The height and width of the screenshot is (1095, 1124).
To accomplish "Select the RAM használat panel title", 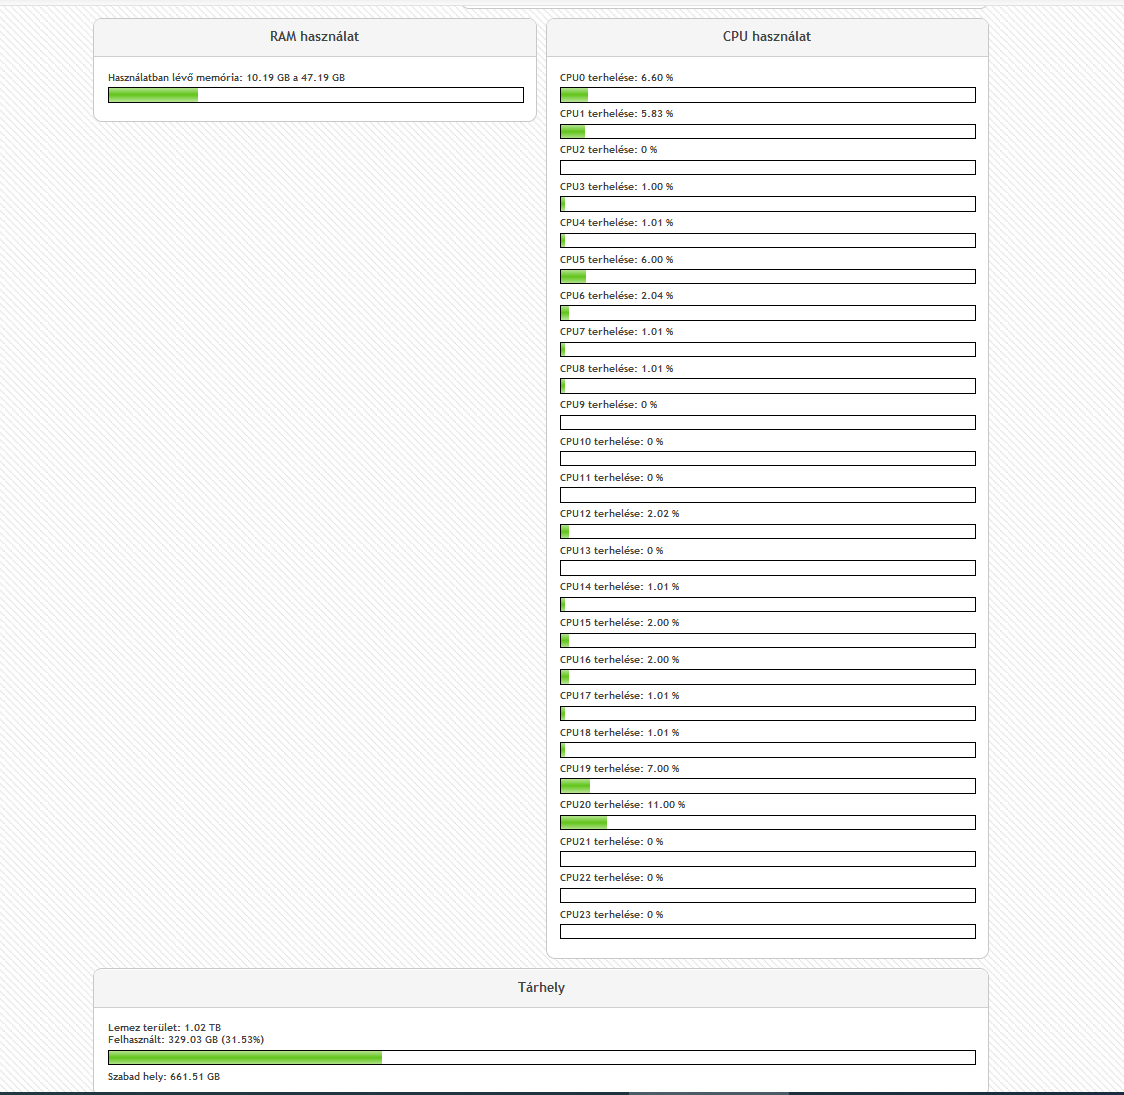I will (x=314, y=37).
